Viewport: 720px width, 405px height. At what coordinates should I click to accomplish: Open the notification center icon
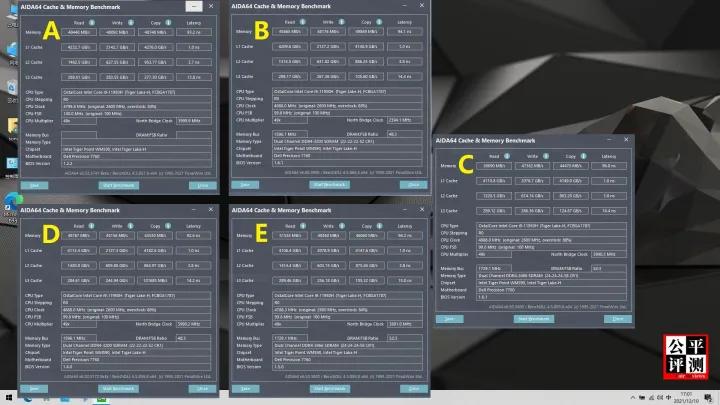pyautogui.click(x=708, y=398)
